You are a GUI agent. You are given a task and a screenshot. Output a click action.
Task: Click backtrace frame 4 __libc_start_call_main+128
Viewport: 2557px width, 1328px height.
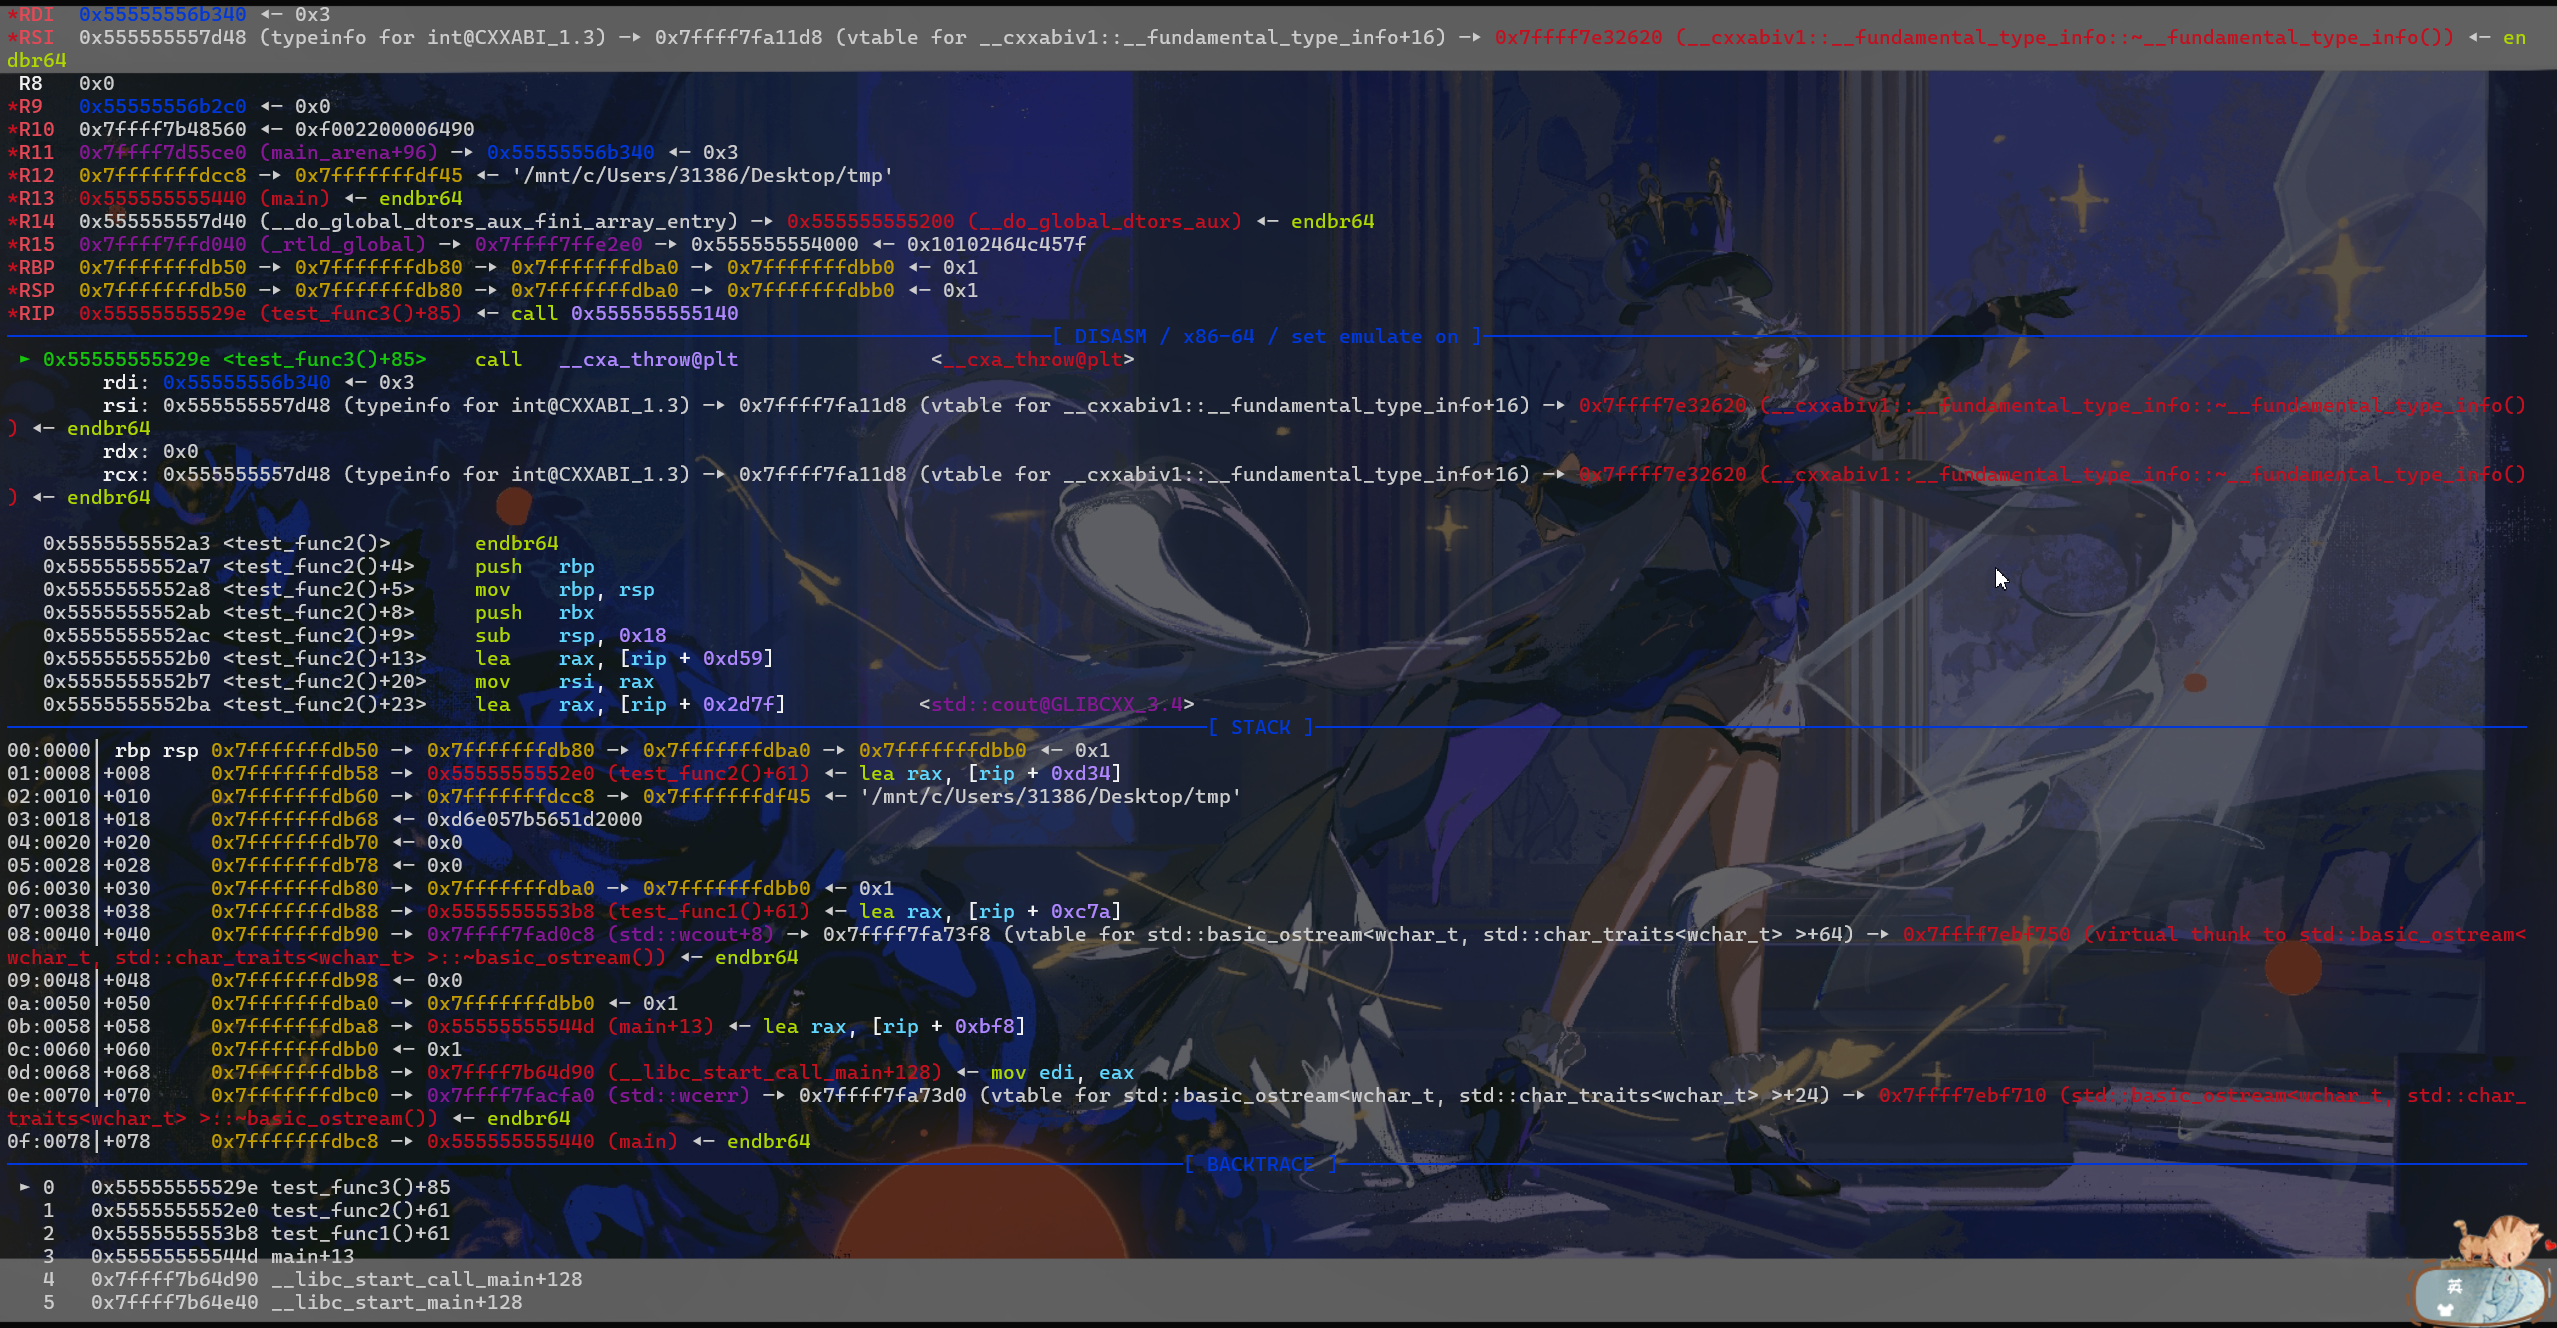pyautogui.click(x=336, y=1279)
